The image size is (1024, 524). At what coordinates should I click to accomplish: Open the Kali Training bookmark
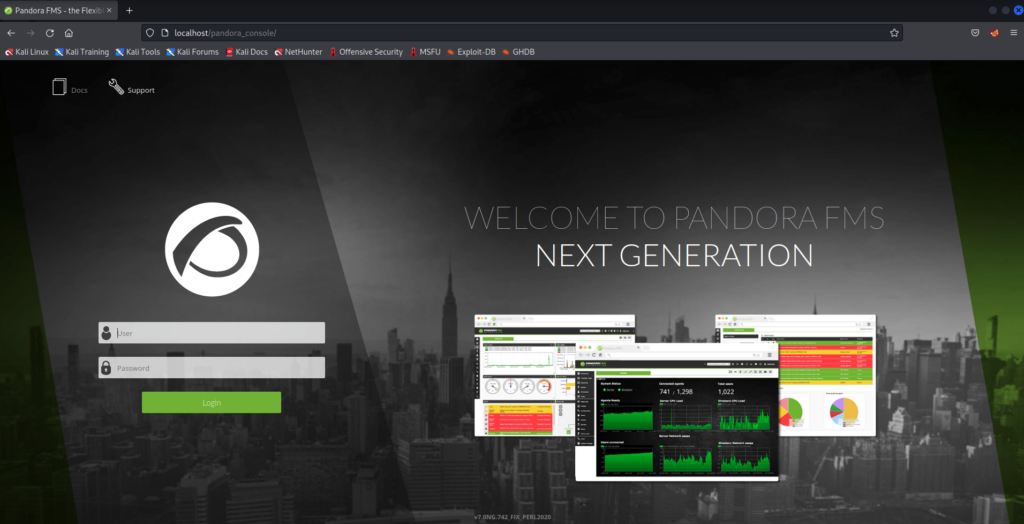82,52
